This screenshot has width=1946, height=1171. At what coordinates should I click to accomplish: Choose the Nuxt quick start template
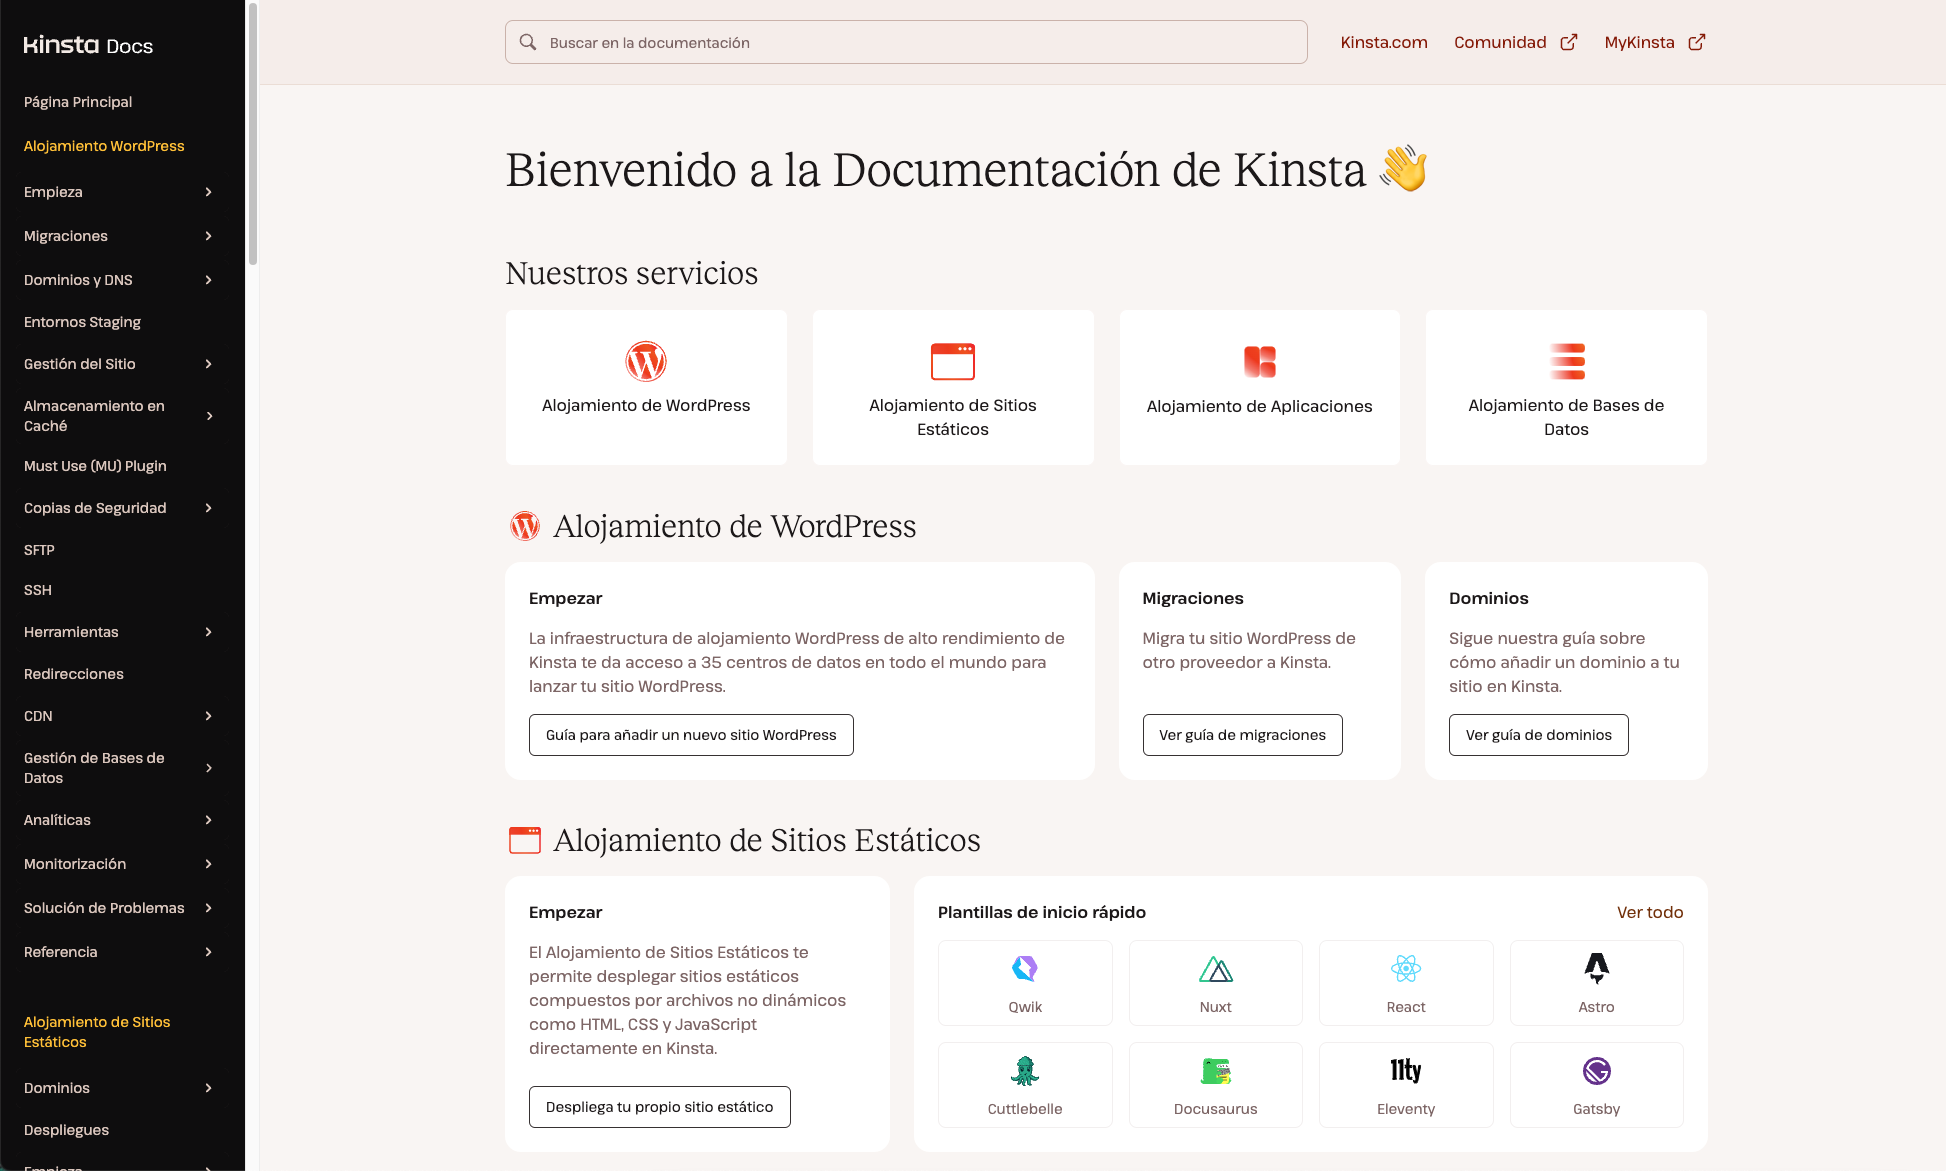(1215, 968)
